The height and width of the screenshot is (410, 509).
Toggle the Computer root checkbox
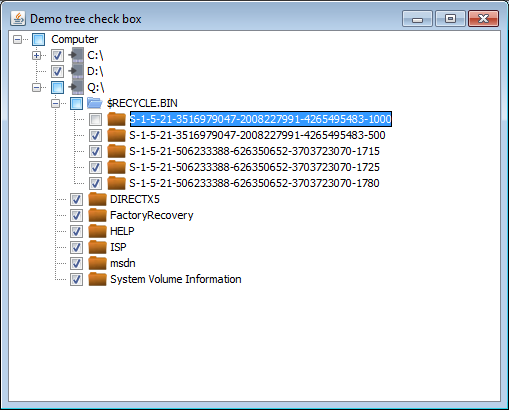(x=38, y=39)
